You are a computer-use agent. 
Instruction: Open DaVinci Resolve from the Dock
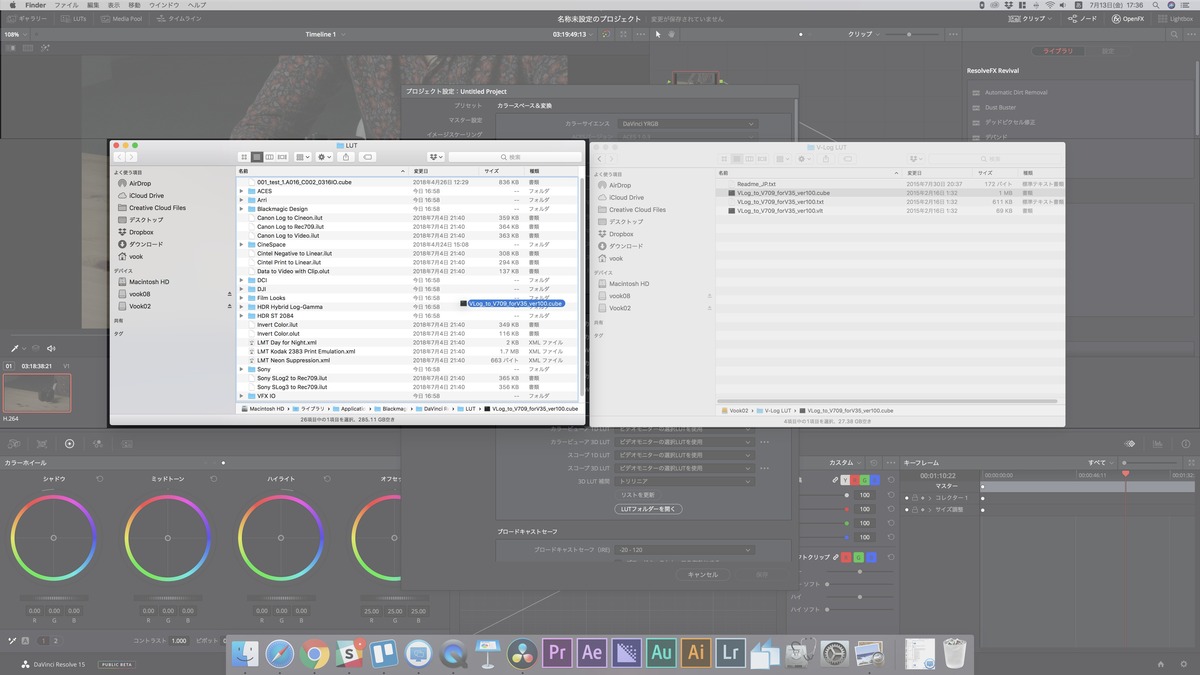[x=522, y=653]
